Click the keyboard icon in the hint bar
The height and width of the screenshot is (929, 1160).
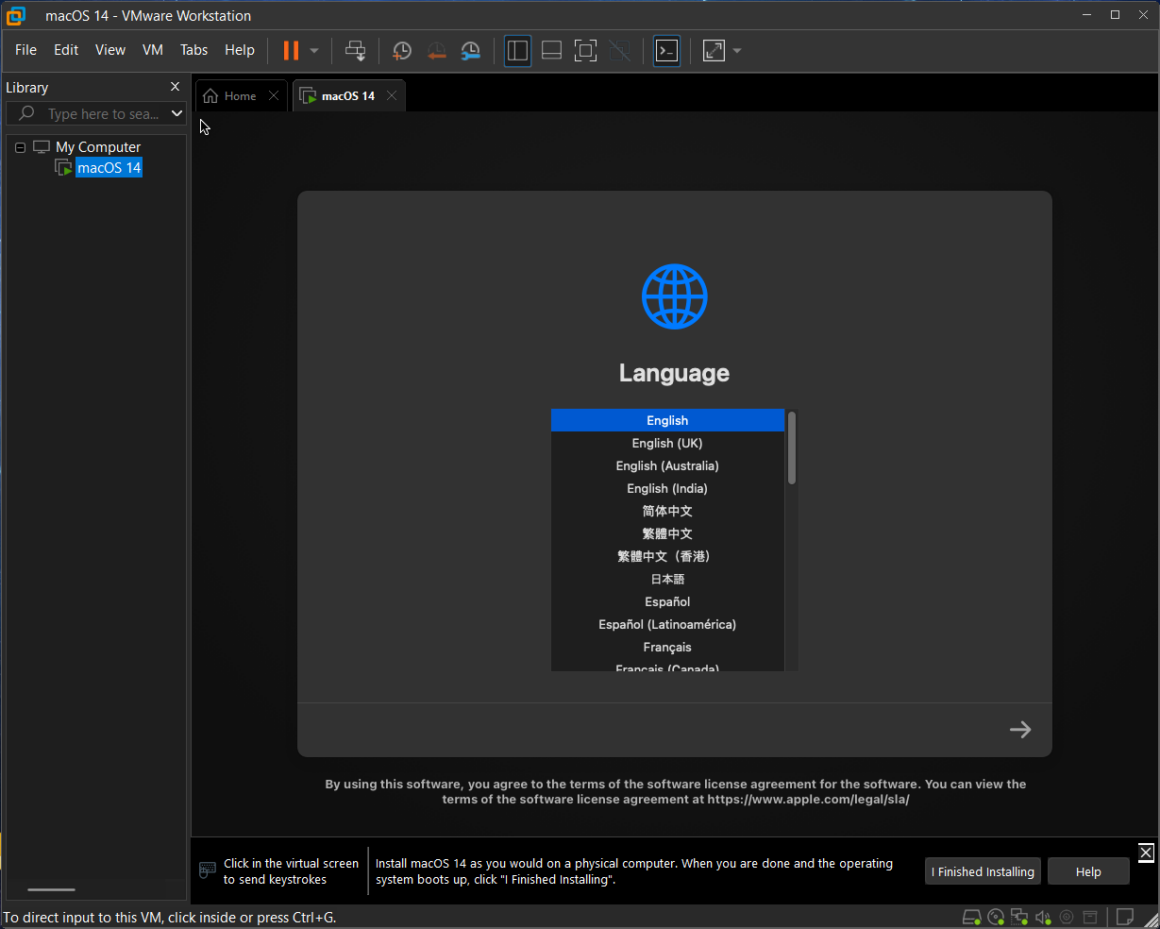point(208,870)
